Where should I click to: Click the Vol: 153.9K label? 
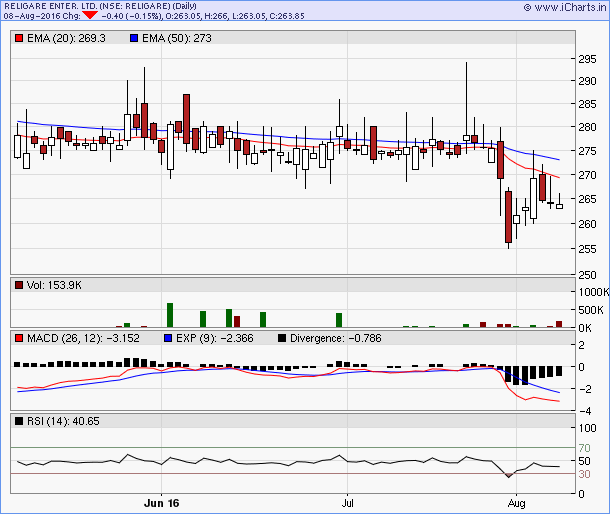[x=54, y=285]
